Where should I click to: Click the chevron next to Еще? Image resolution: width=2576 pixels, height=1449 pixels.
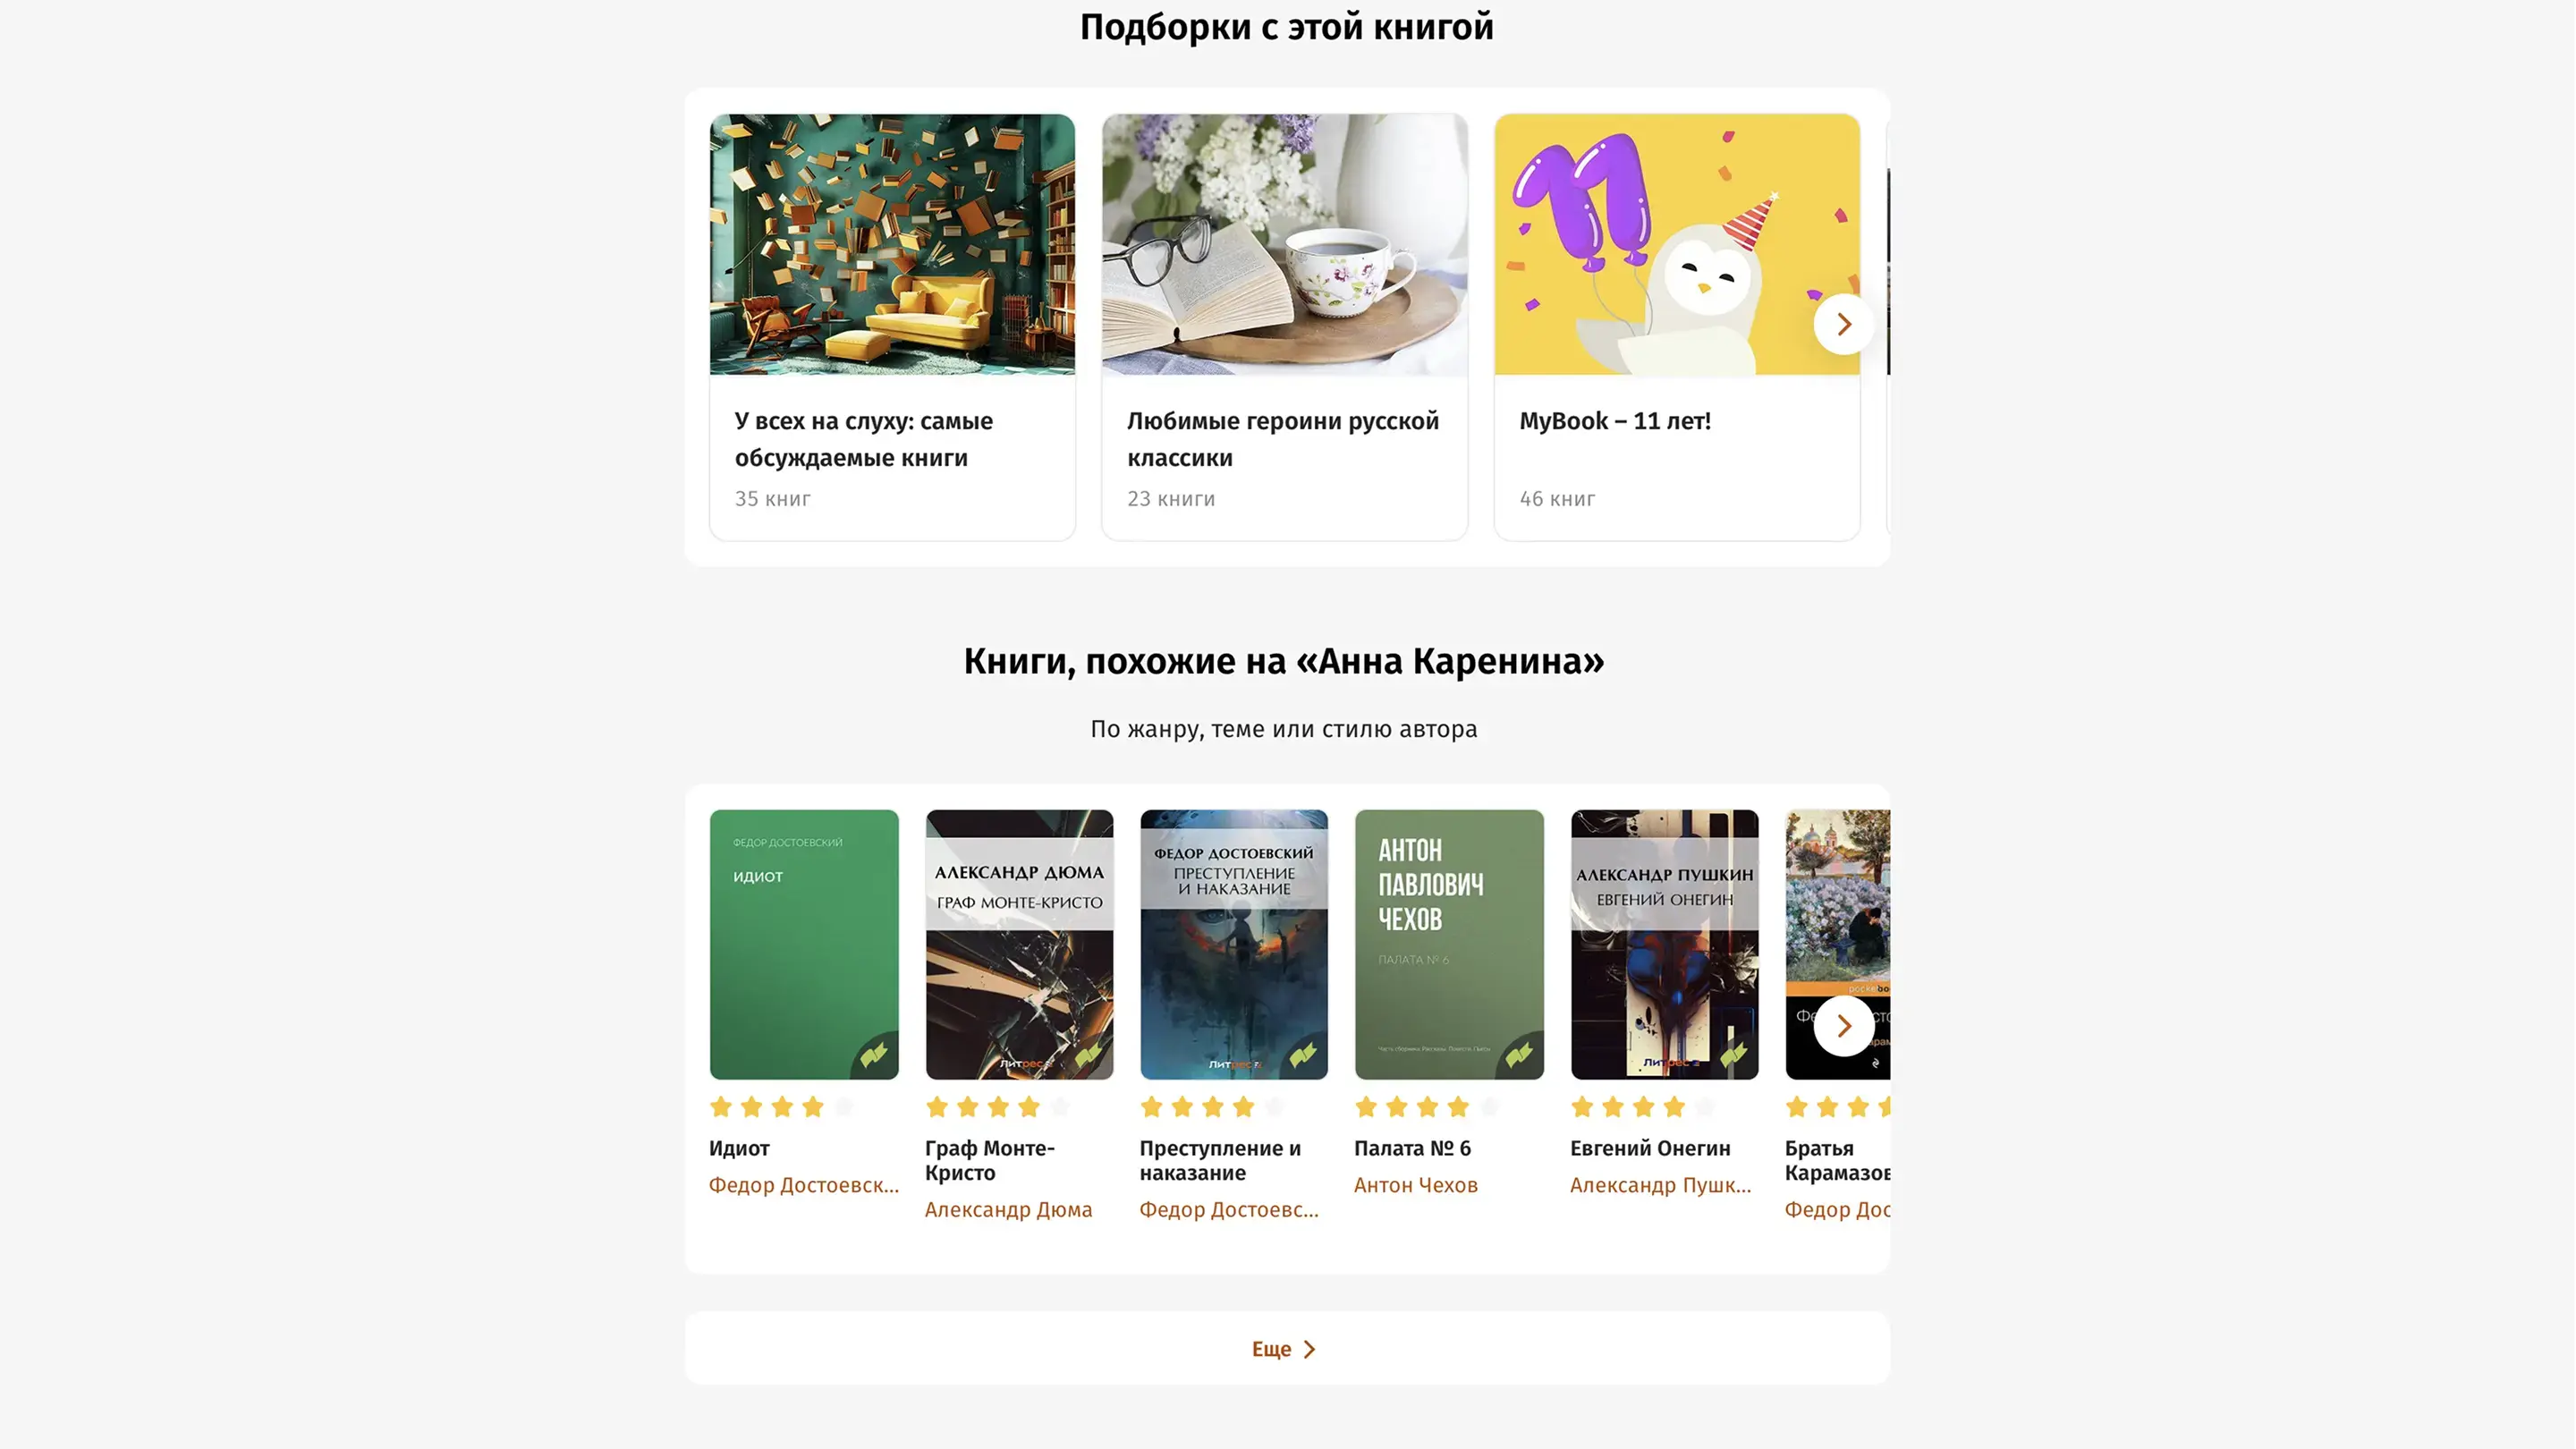[1309, 1349]
